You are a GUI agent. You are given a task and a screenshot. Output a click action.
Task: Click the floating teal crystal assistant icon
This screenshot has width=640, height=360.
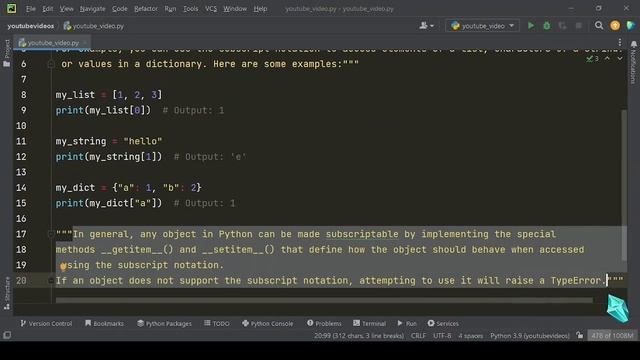618,309
